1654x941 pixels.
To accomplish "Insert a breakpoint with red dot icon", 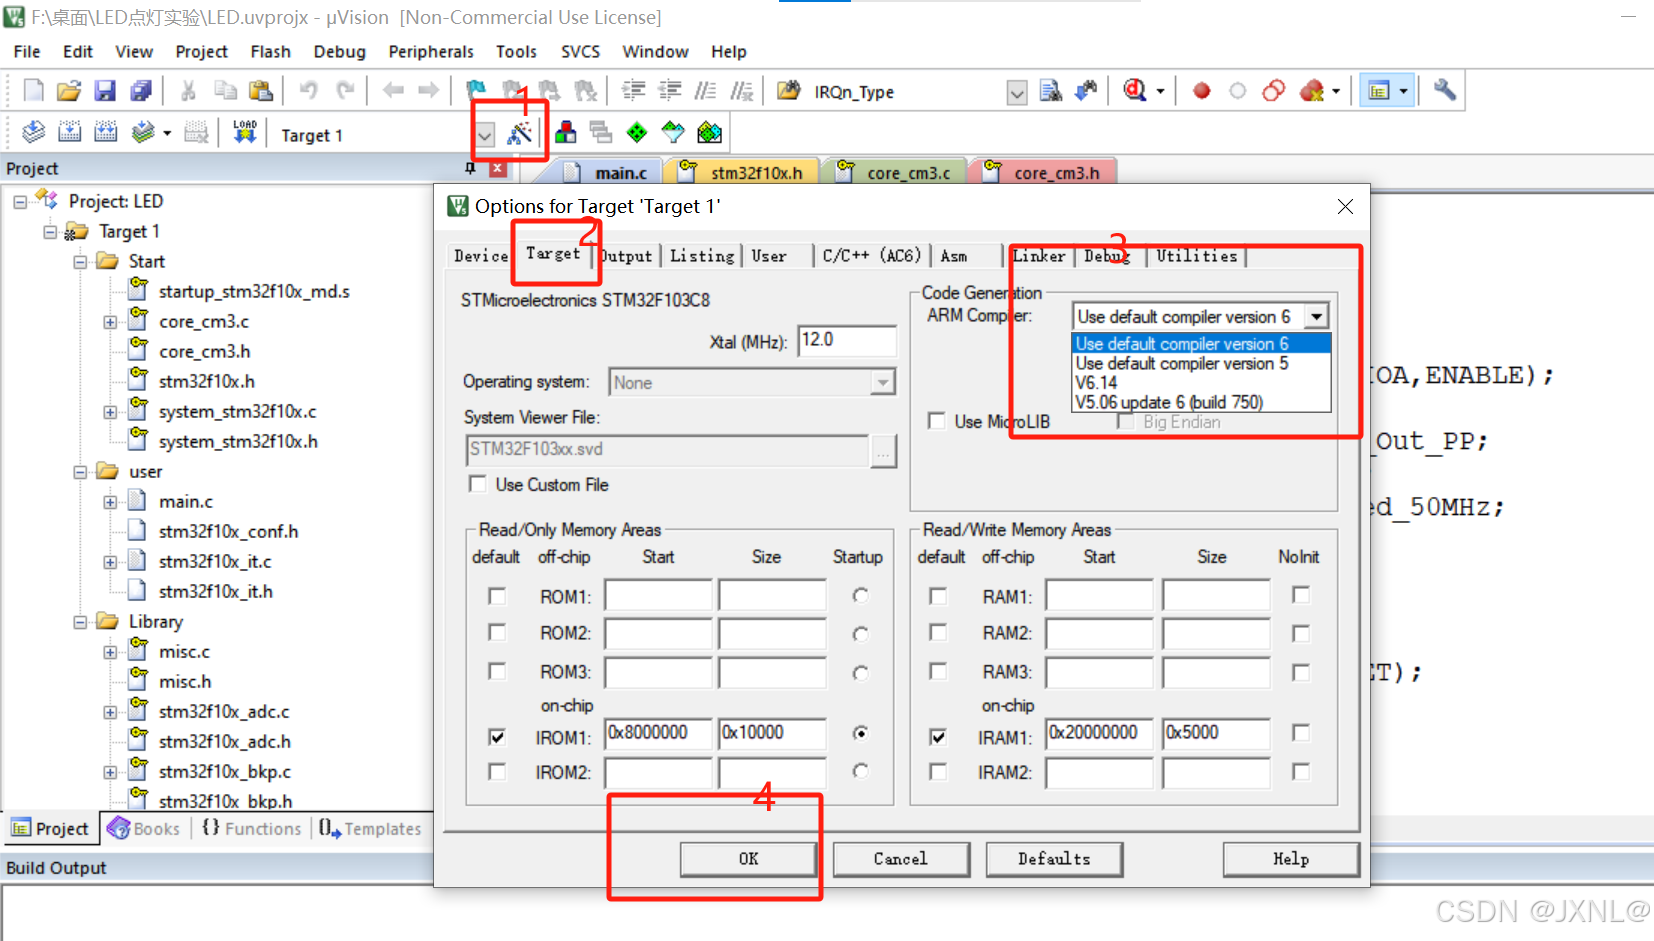I will pos(1201,91).
